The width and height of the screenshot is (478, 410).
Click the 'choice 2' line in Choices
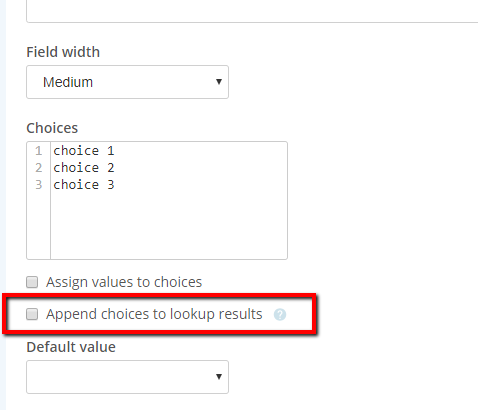(84, 168)
